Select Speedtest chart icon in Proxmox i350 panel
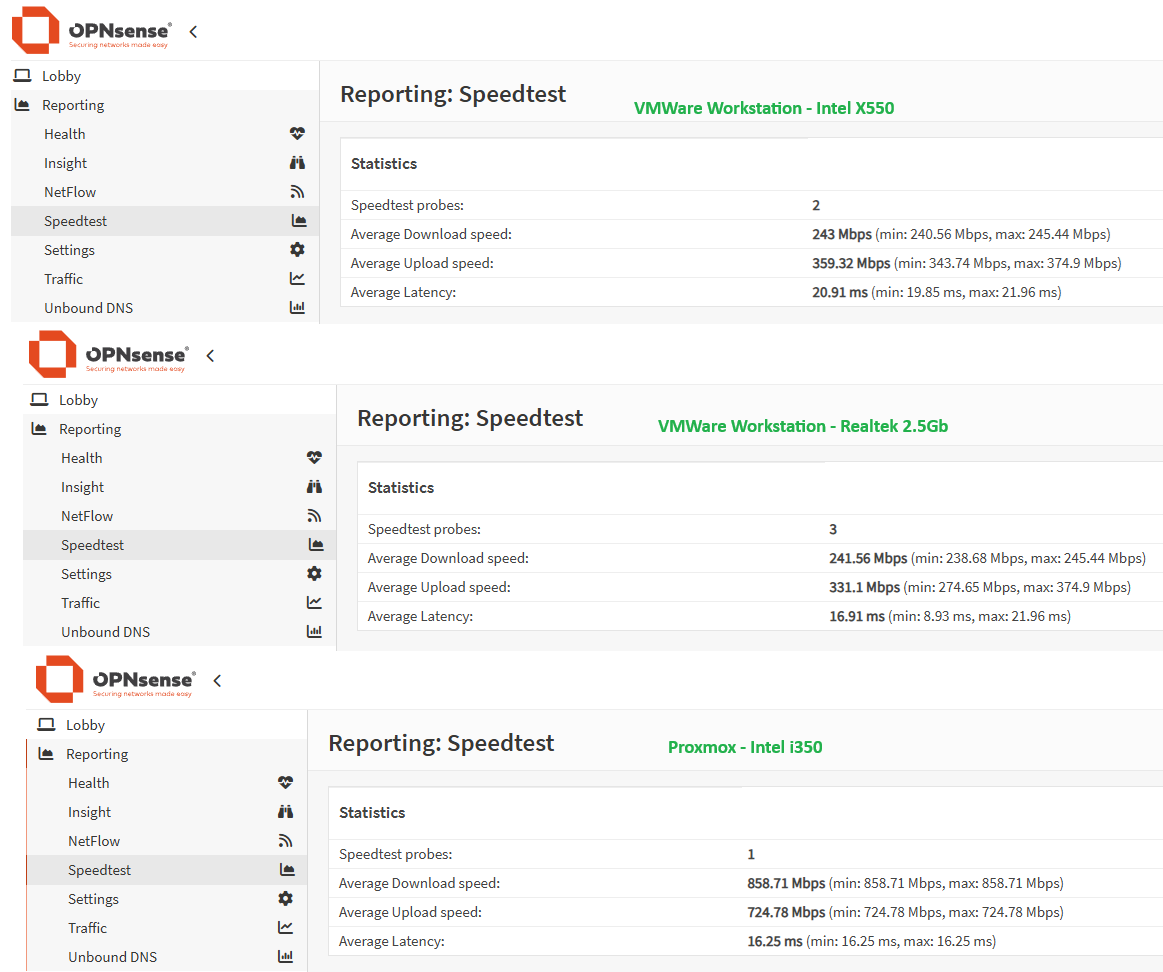Image resolution: width=1163 pixels, height=972 pixels. pyautogui.click(x=287, y=870)
